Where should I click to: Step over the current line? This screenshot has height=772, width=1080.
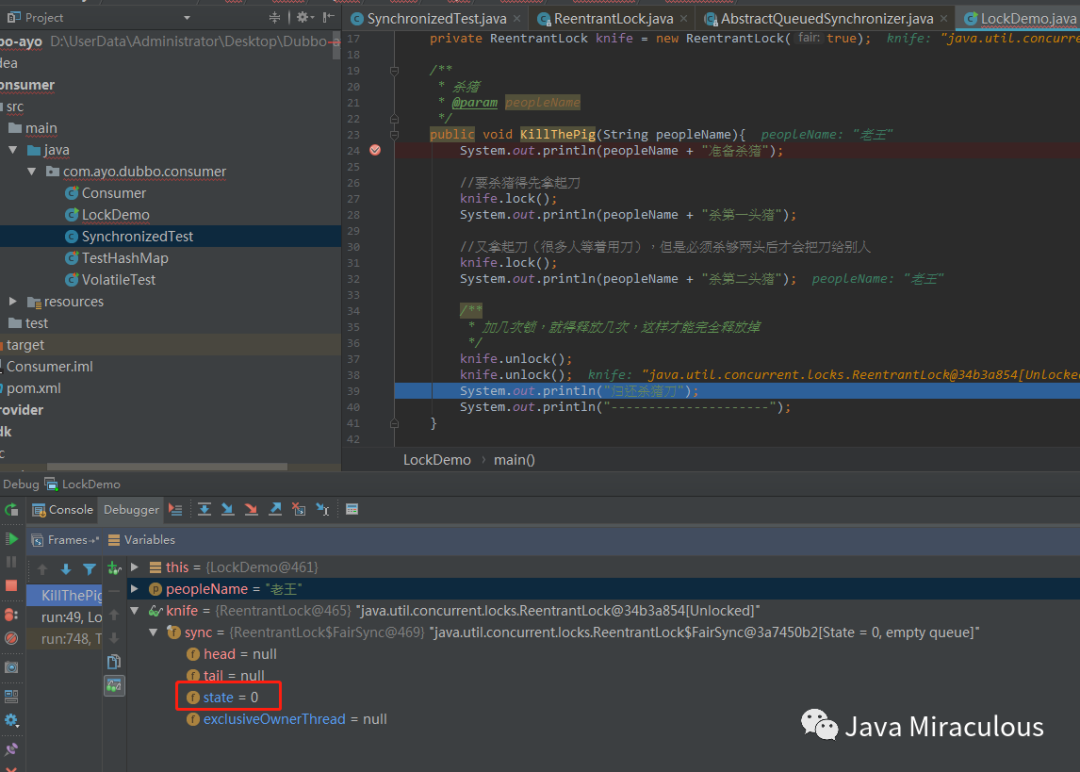click(205, 510)
